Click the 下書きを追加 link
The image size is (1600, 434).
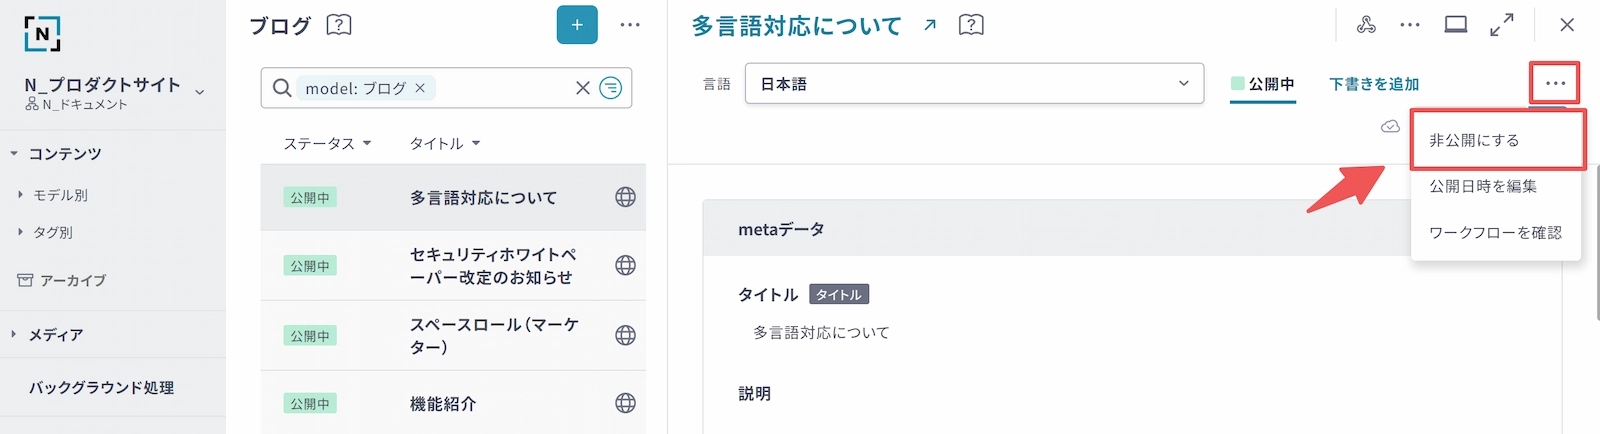point(1374,84)
